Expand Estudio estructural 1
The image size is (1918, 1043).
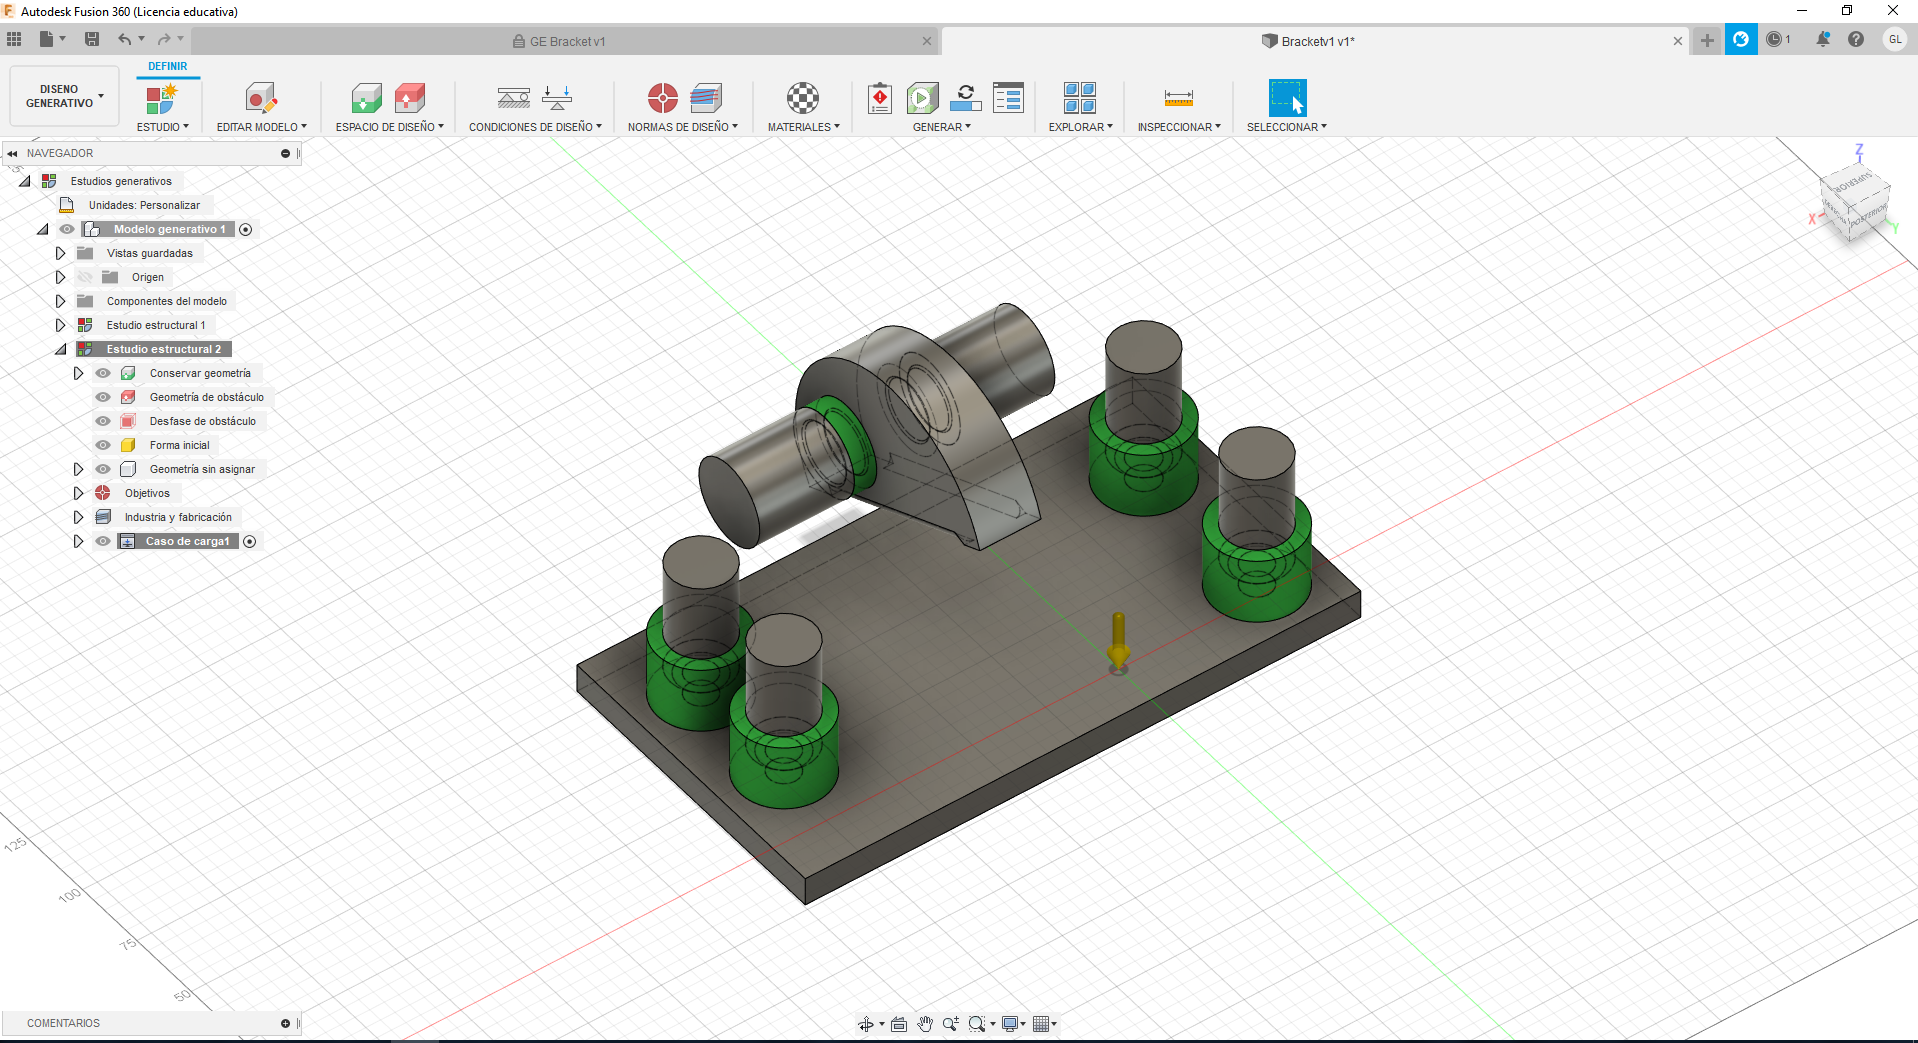coord(60,325)
